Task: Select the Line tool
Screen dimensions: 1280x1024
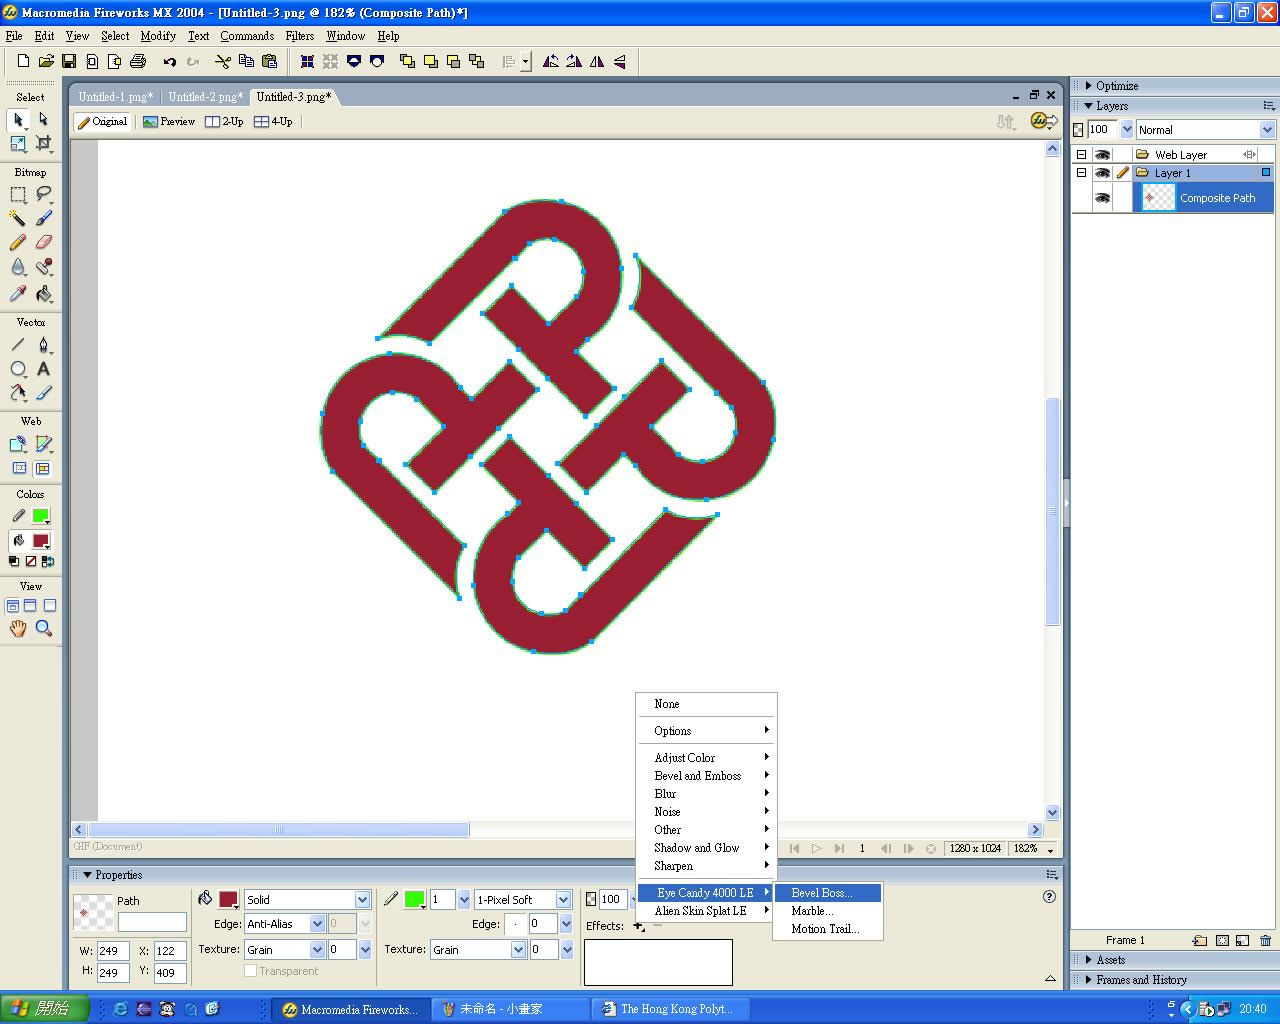Action: click(x=18, y=345)
